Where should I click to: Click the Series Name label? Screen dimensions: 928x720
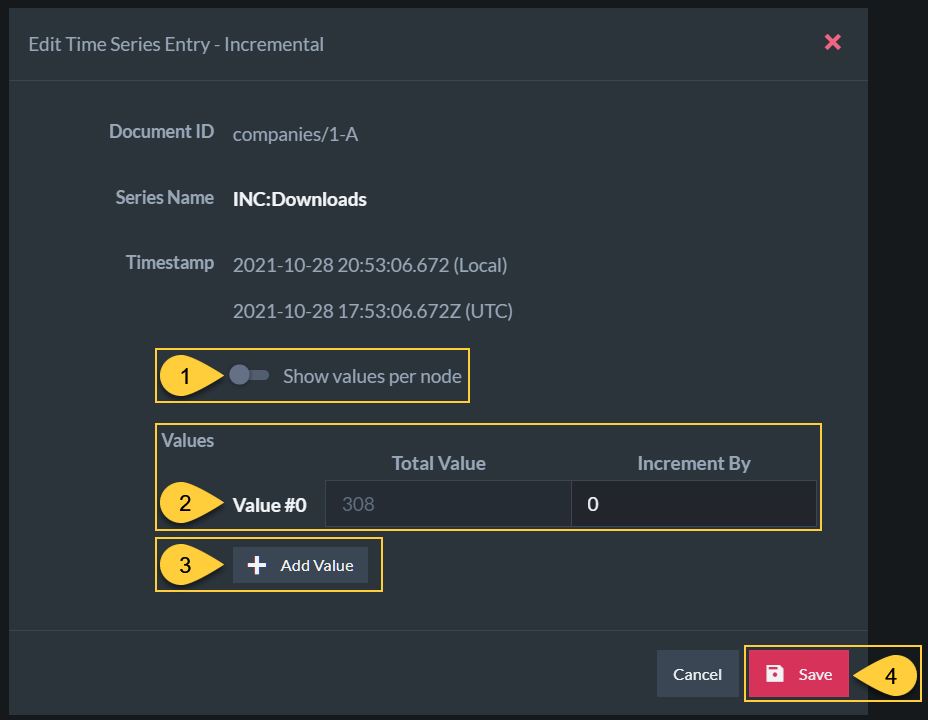tap(165, 197)
